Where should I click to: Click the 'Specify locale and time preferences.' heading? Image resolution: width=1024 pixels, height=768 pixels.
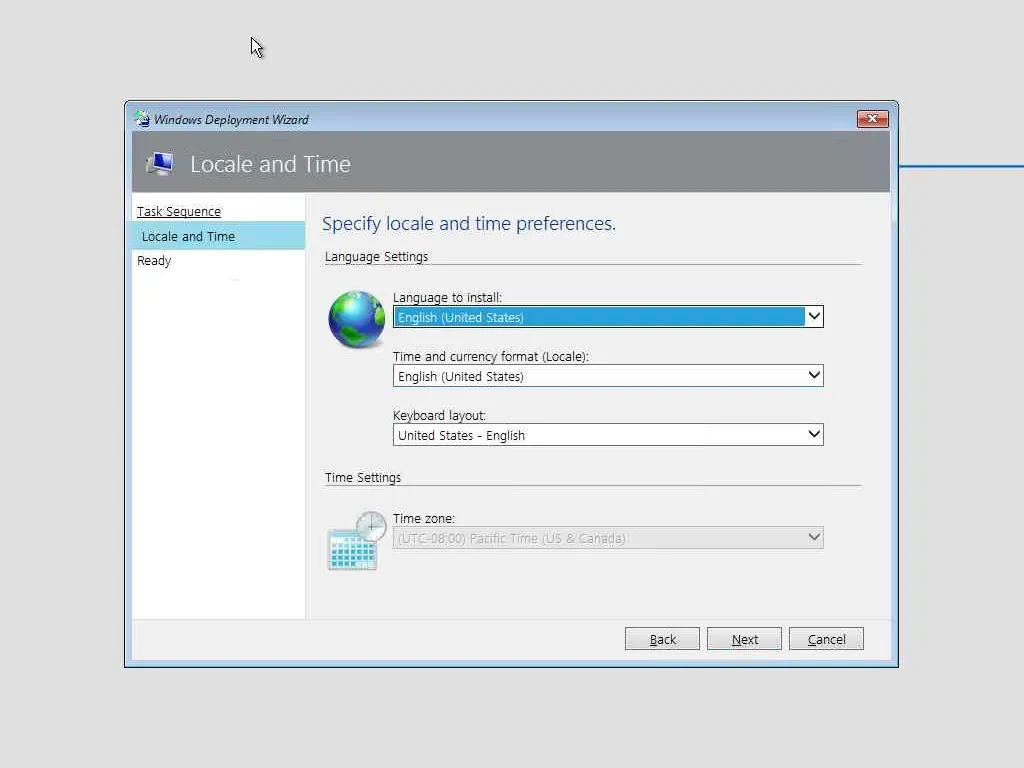coord(469,223)
